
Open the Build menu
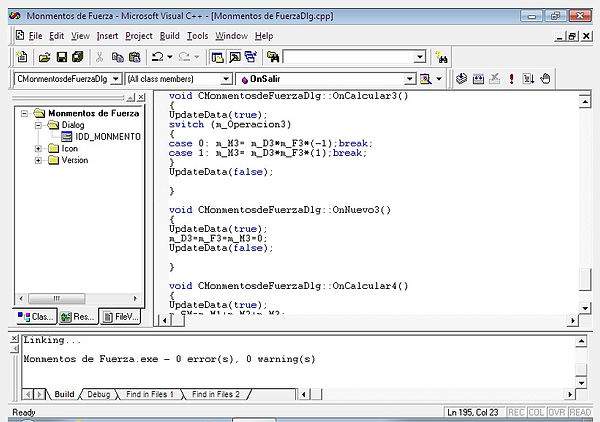[x=170, y=36]
